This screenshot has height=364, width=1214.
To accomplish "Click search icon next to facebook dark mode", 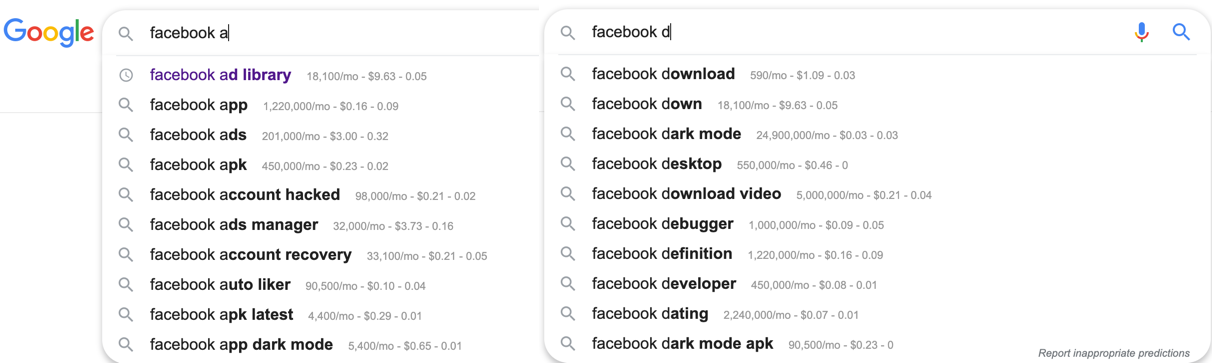I will (x=568, y=134).
